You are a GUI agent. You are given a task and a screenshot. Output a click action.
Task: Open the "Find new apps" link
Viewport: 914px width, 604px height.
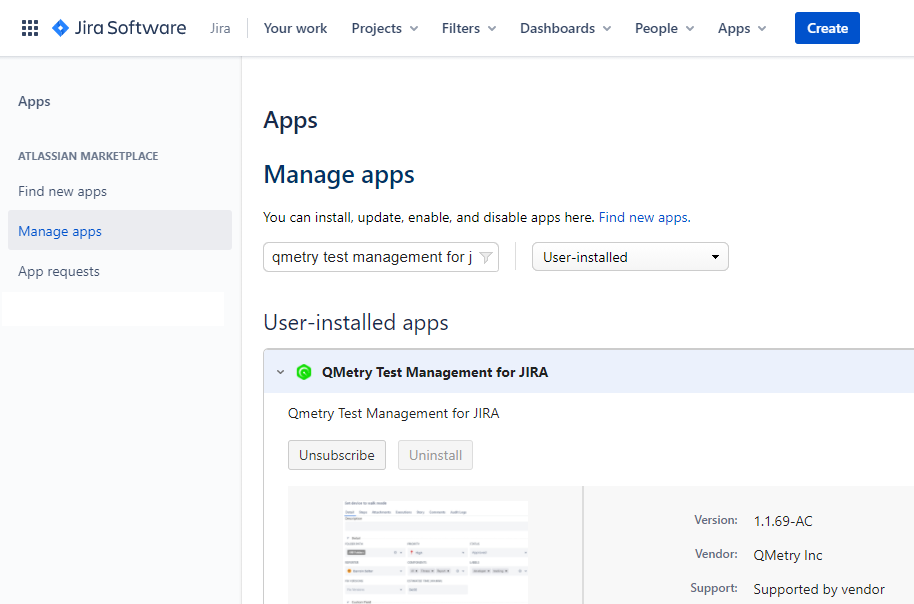[643, 217]
